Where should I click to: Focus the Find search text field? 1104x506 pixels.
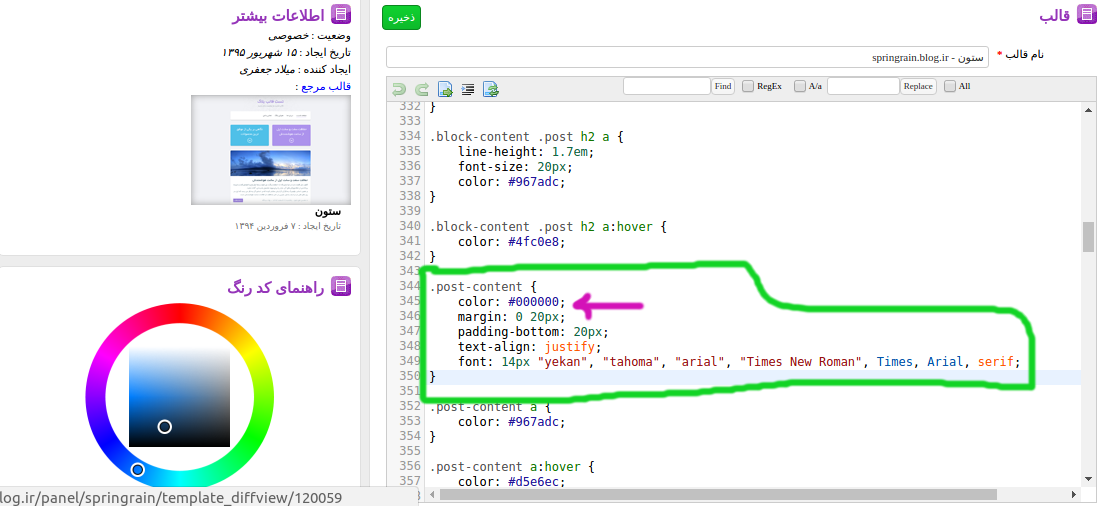[667, 86]
